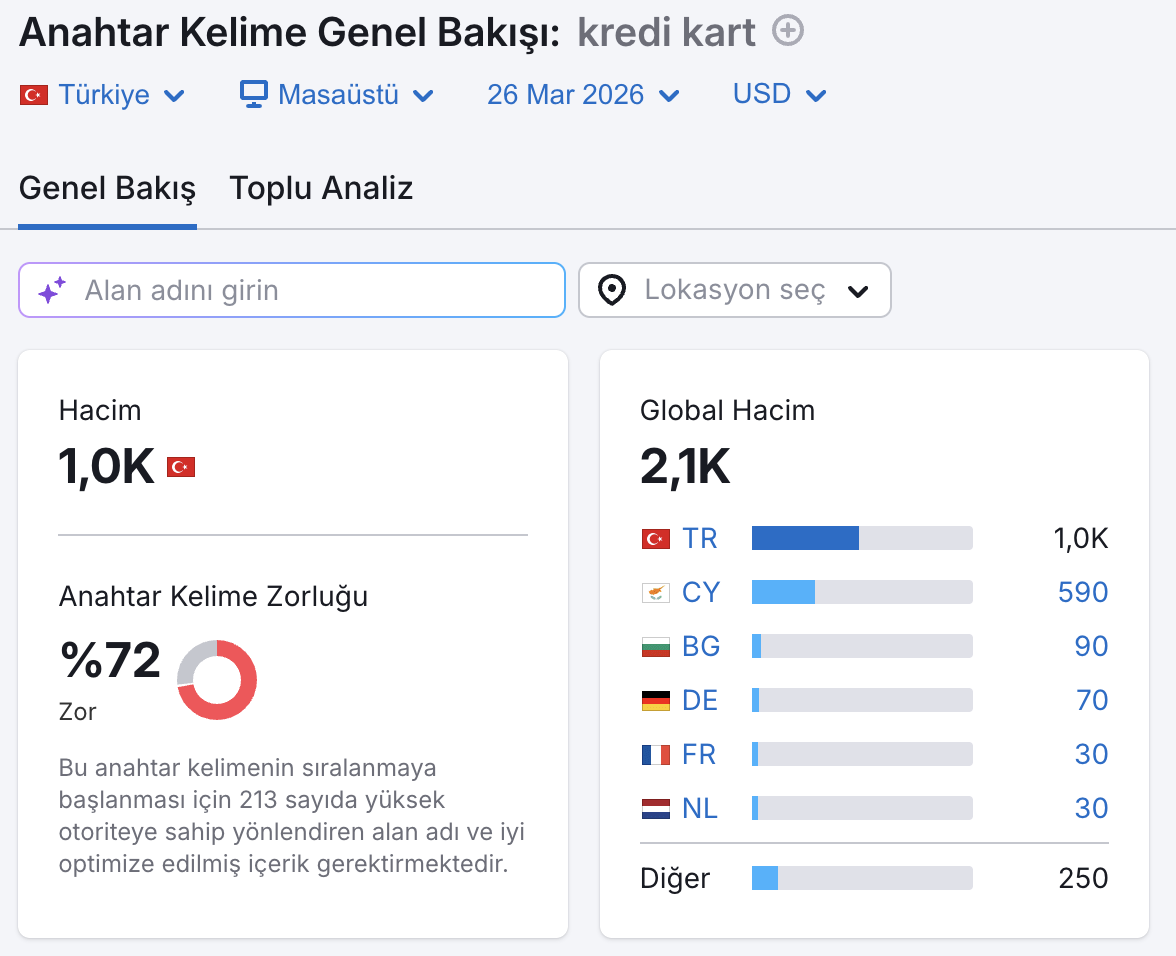Image resolution: width=1176 pixels, height=956 pixels.
Task: Click the desktop monitor icon near Masaüstü
Action: pos(254,94)
